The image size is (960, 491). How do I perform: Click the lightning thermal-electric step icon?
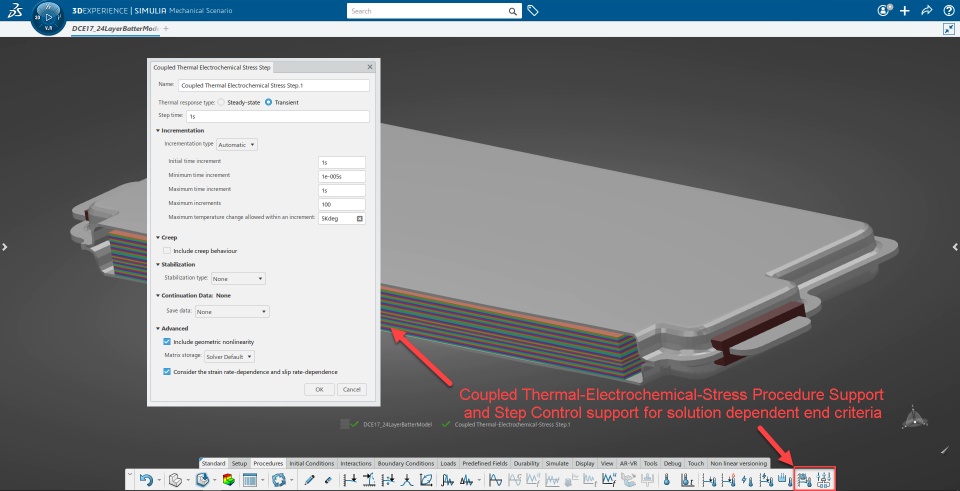(747, 481)
